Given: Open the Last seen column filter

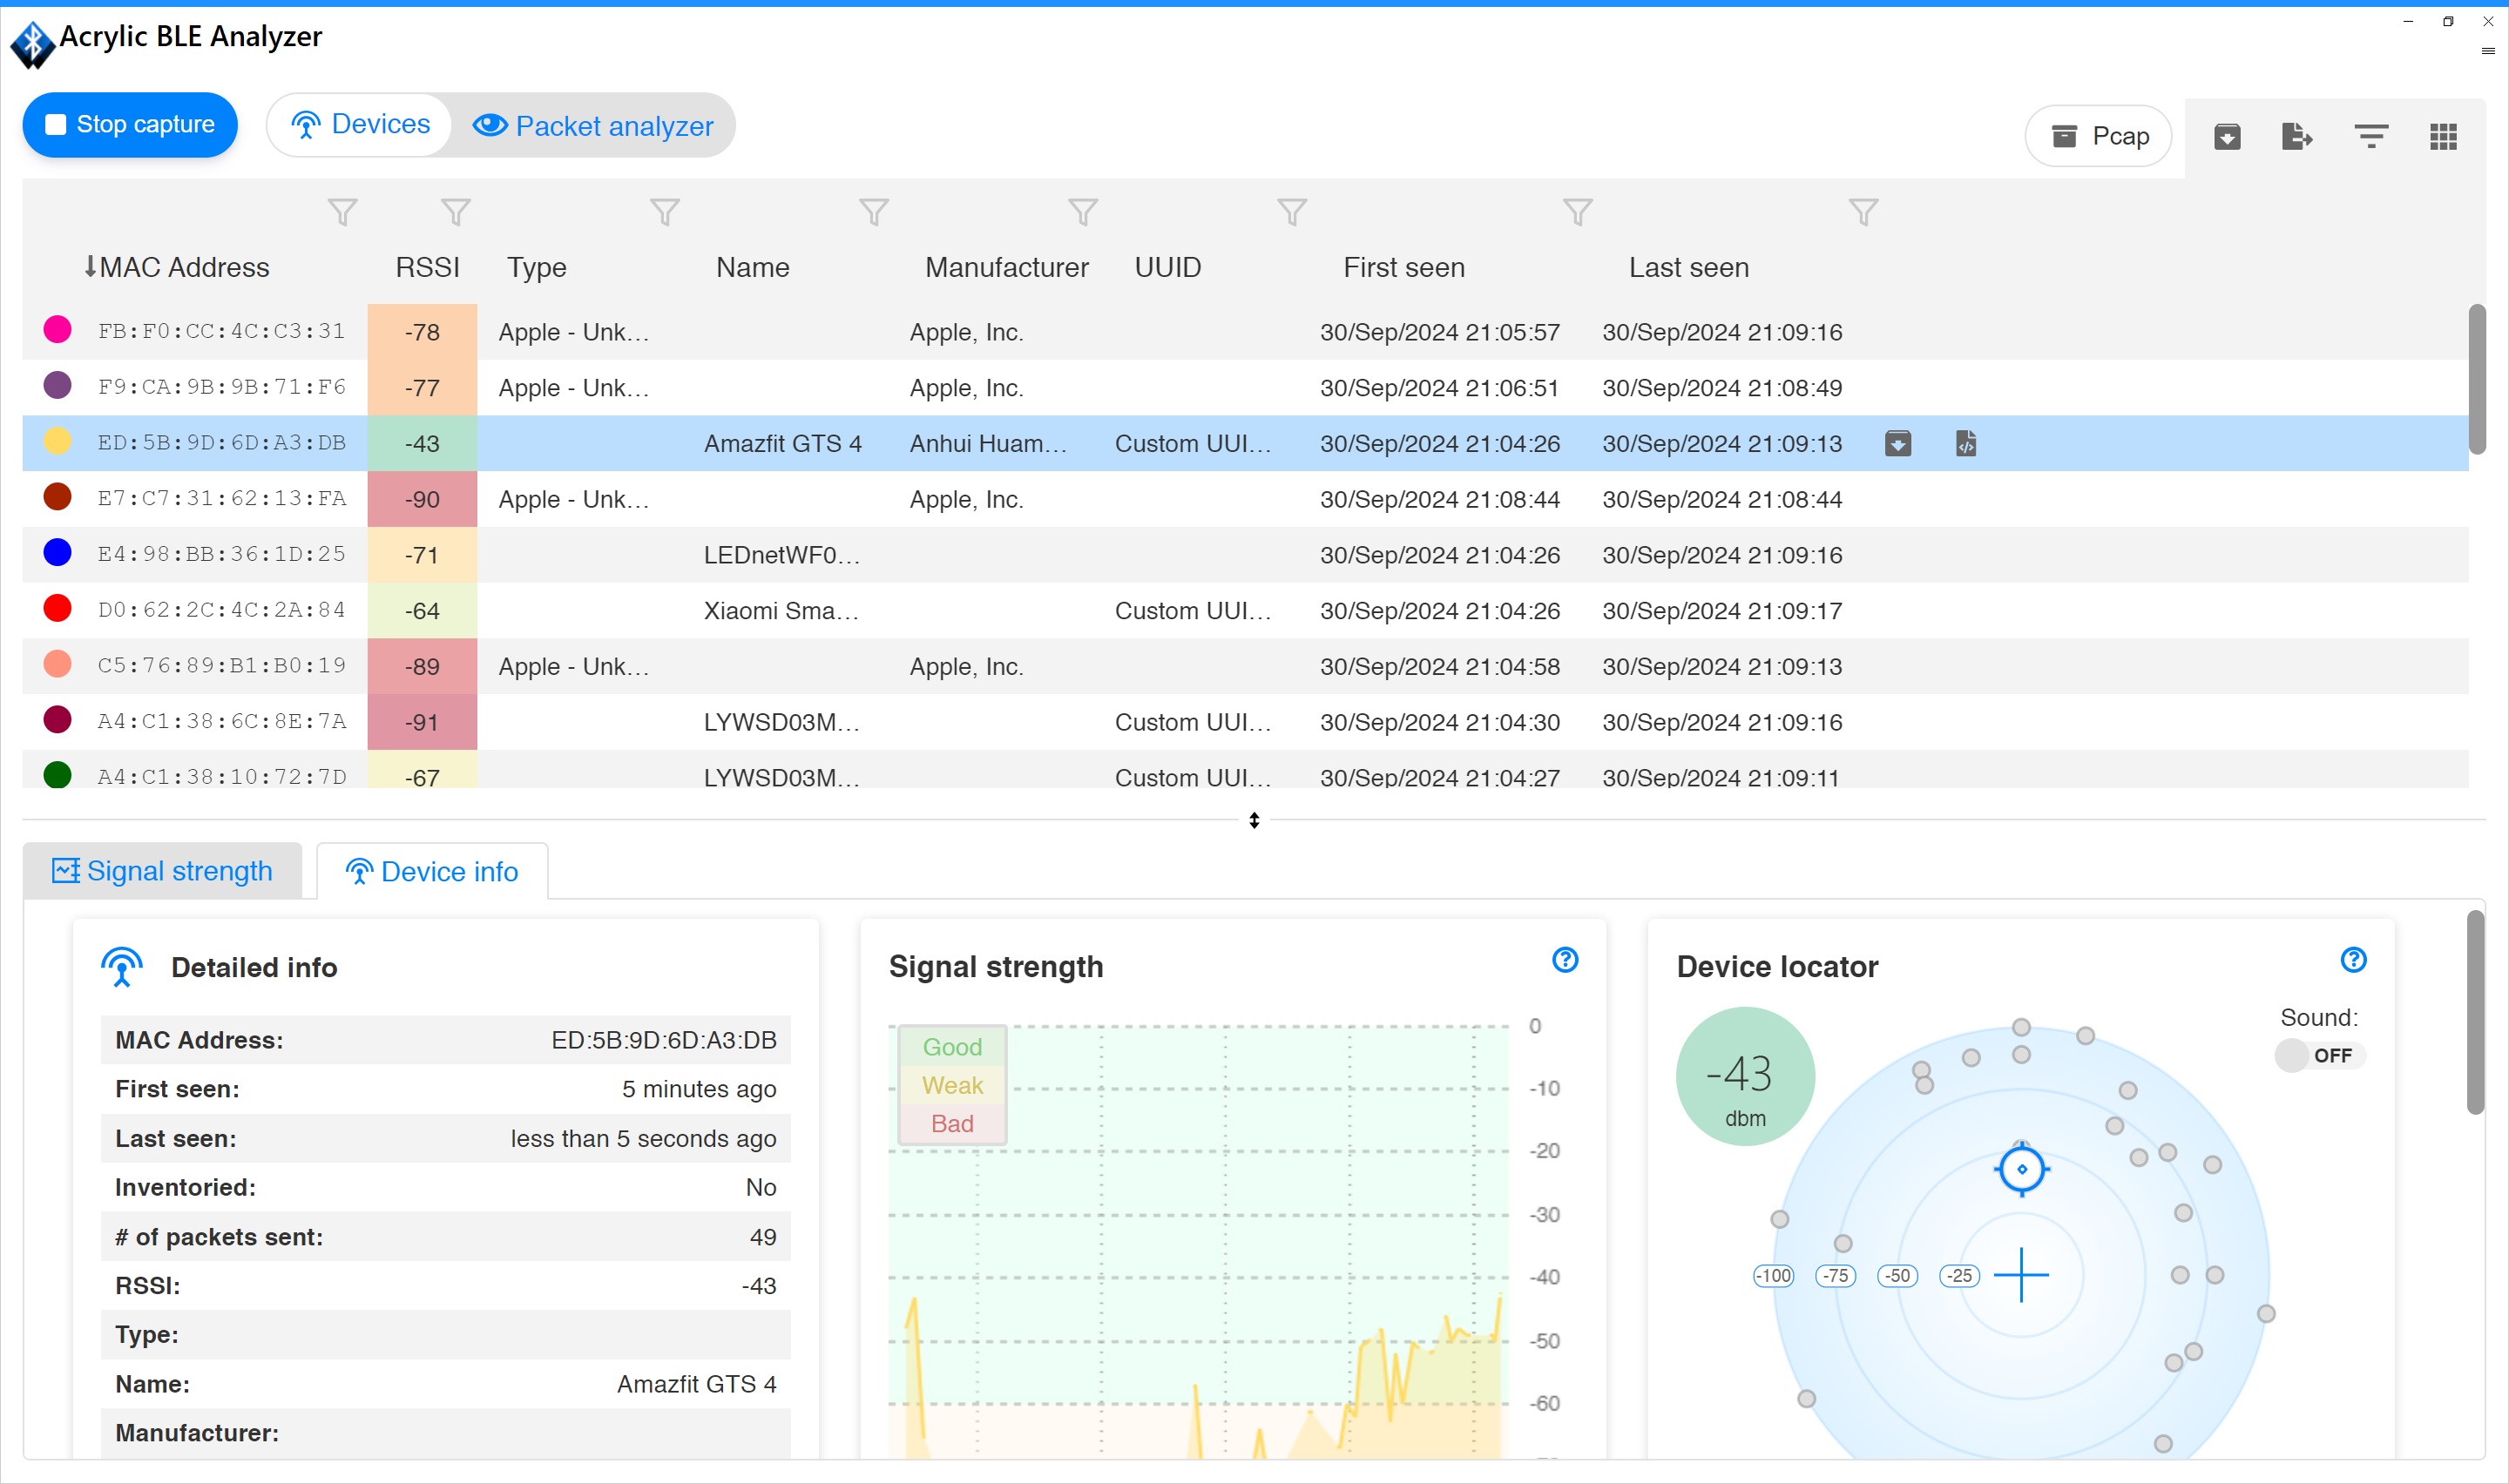Looking at the screenshot, I should [x=1863, y=212].
